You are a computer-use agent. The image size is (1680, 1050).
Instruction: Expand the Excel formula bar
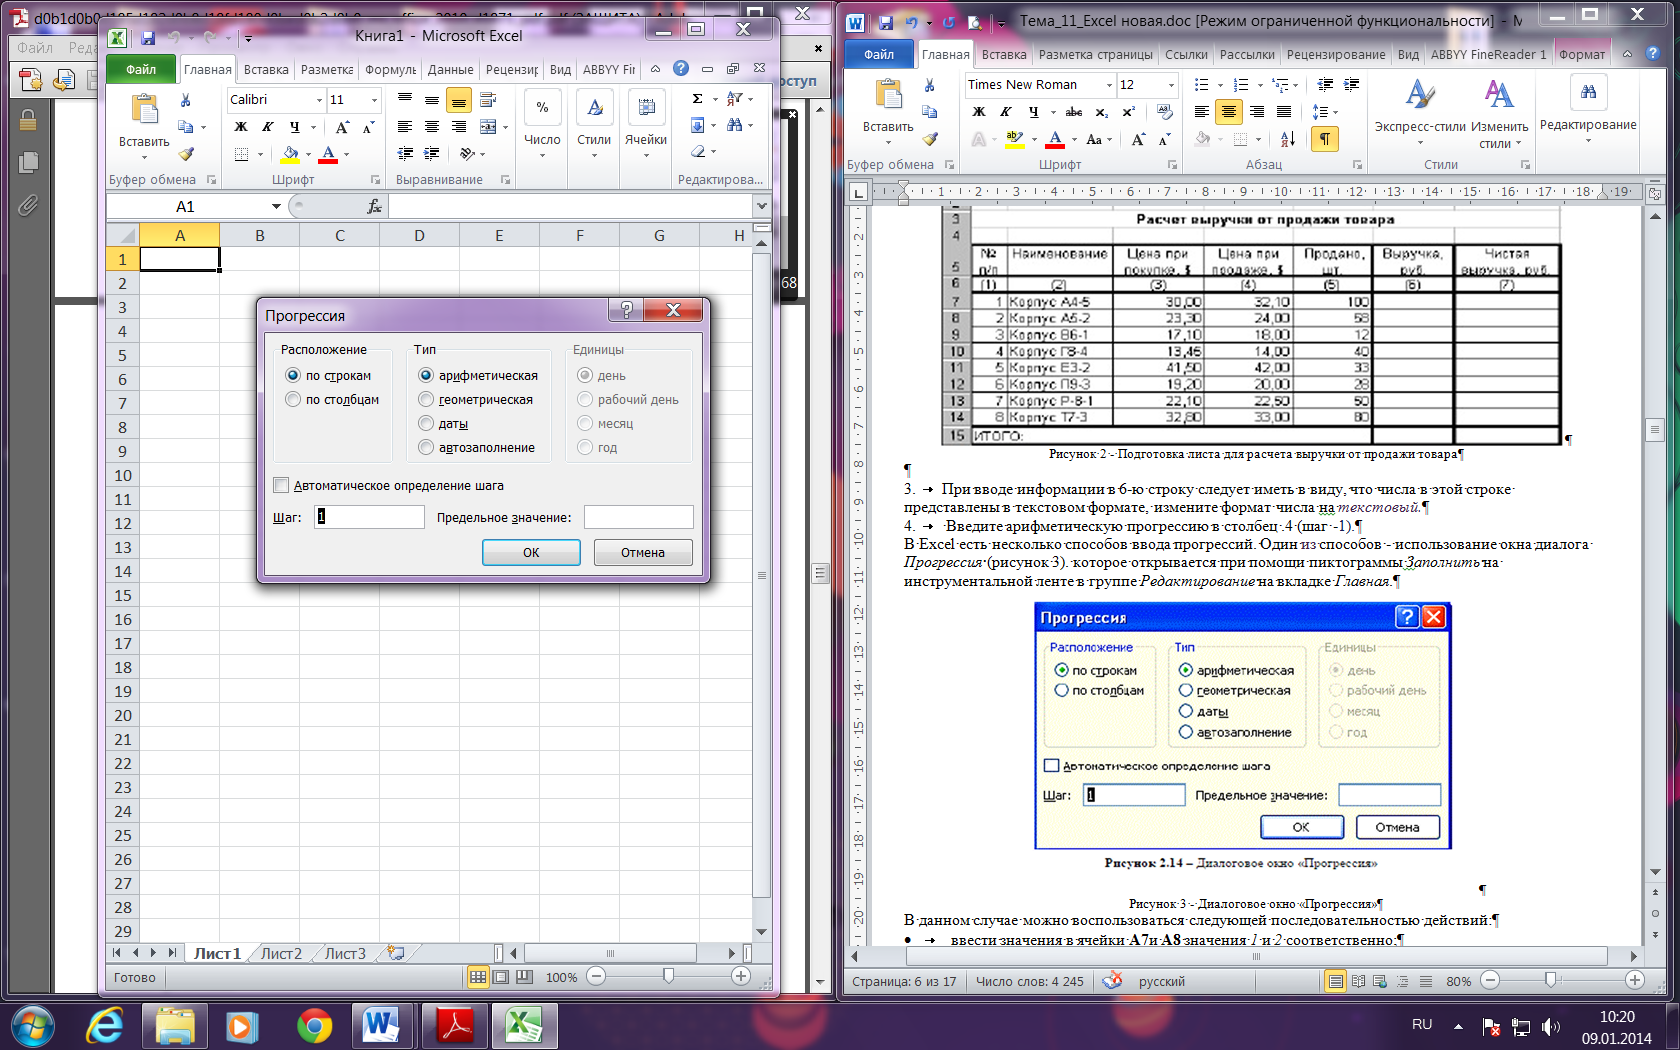pos(761,206)
